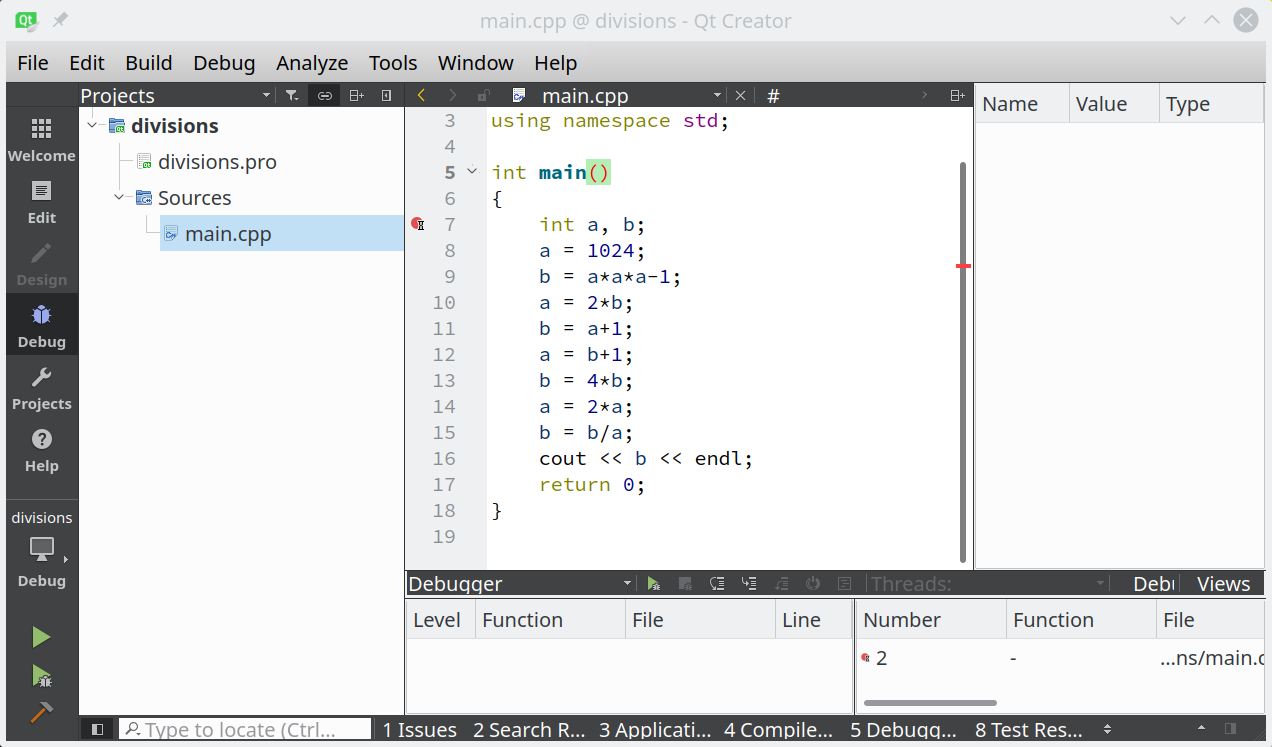1272x747 pixels.
Task: Open the main.cpp document dropdown
Action: [x=717, y=96]
